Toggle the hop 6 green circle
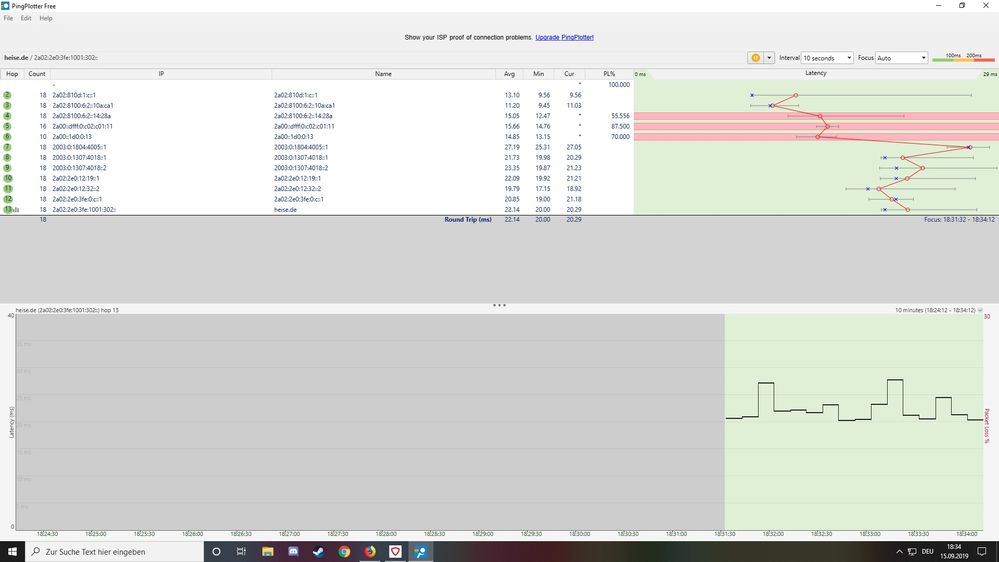999x562 pixels. pos(8,136)
